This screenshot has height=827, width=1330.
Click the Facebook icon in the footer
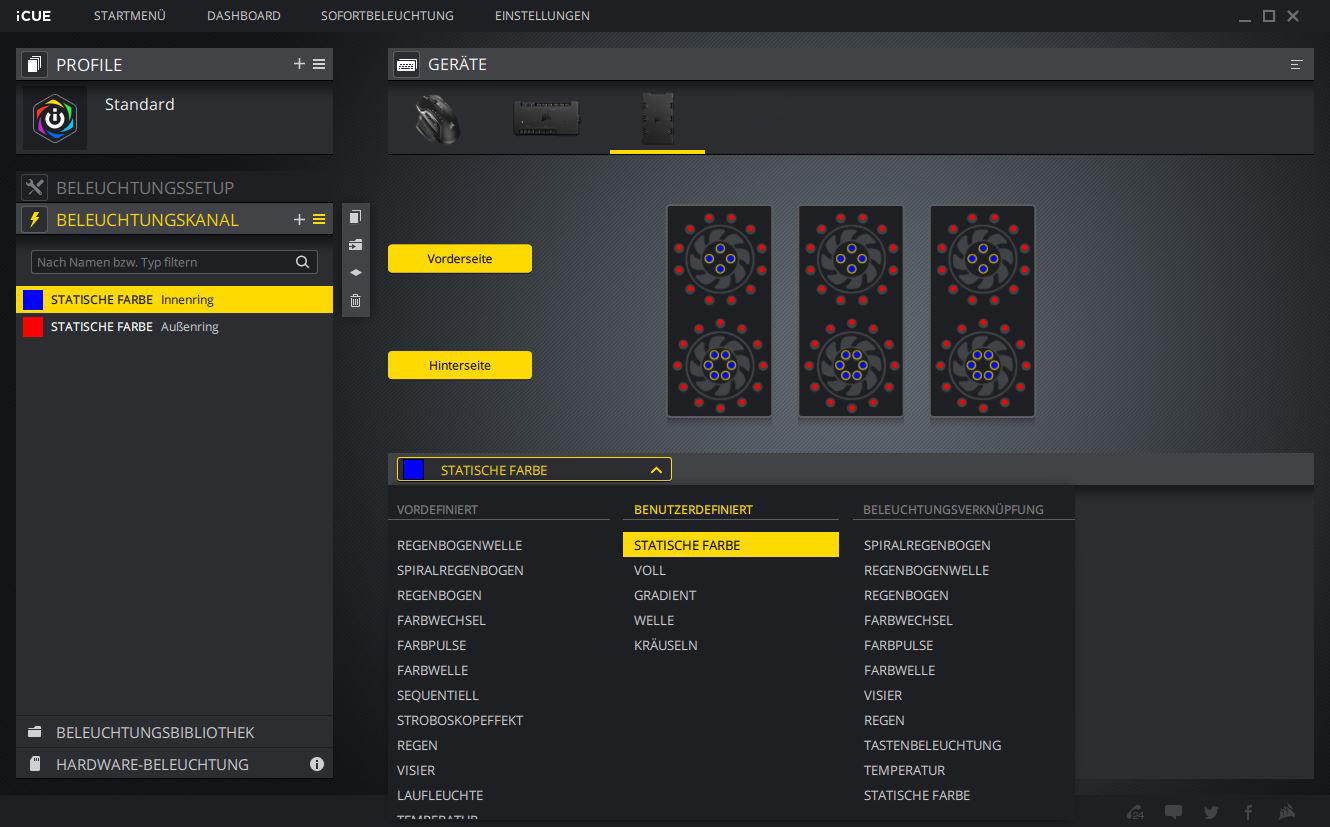1248,812
